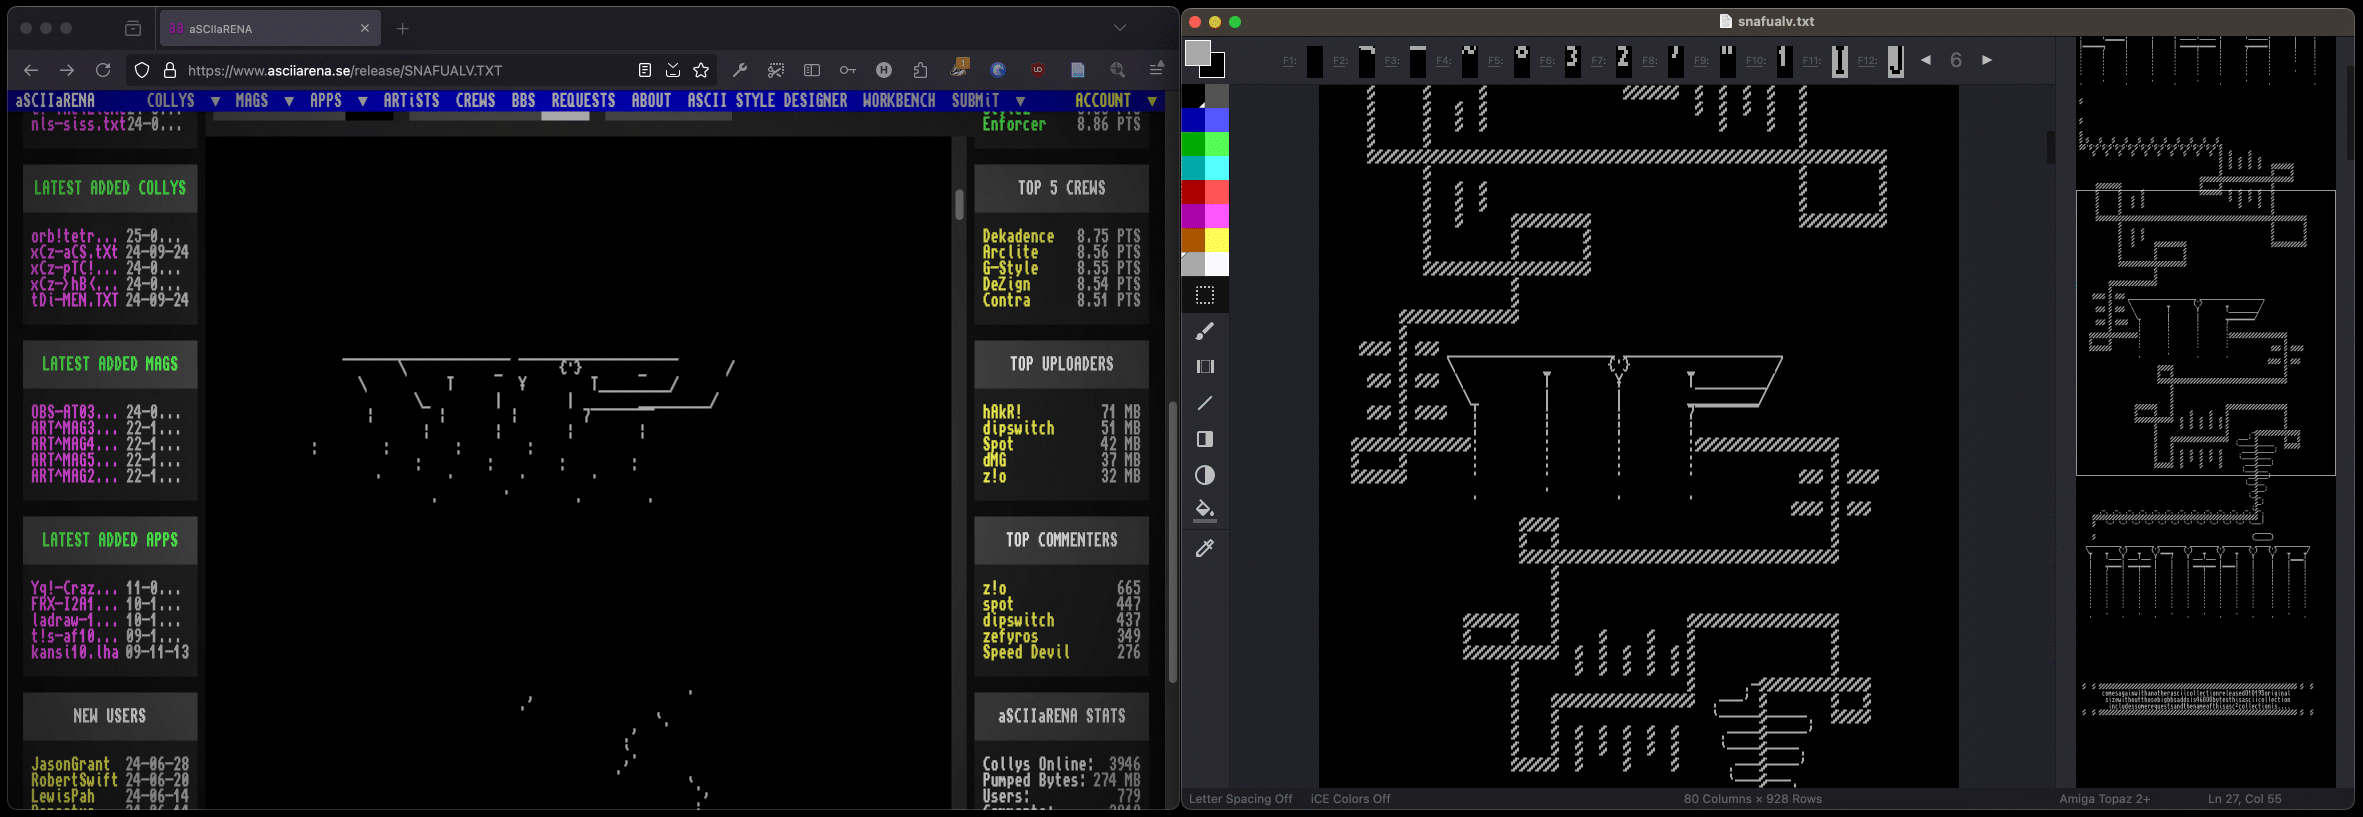The height and width of the screenshot is (817, 2363).
Task: Open the REQUESTS menu item
Action: tap(583, 101)
